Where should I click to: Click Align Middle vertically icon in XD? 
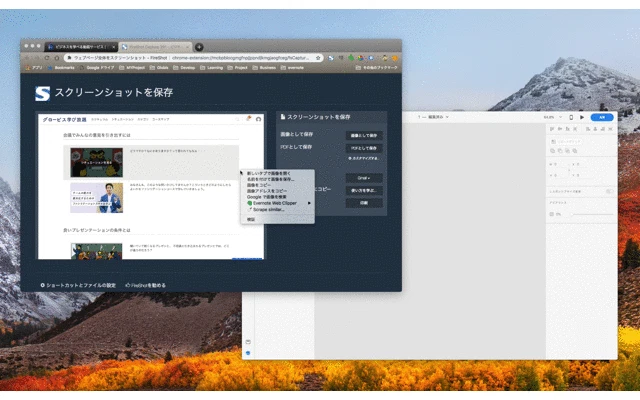point(560,129)
